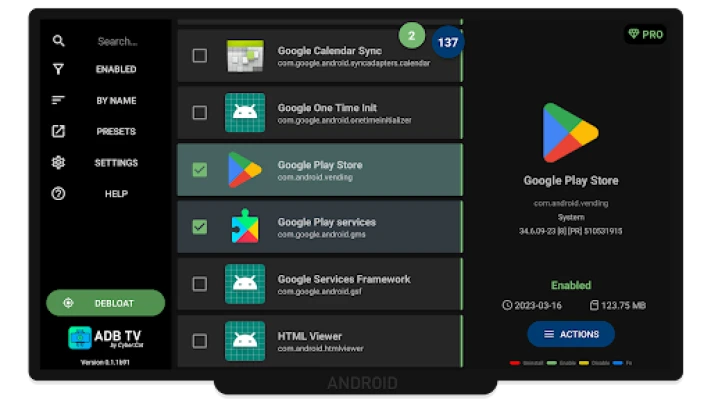
Task: Open the BY NAME sort options
Action: point(116,100)
